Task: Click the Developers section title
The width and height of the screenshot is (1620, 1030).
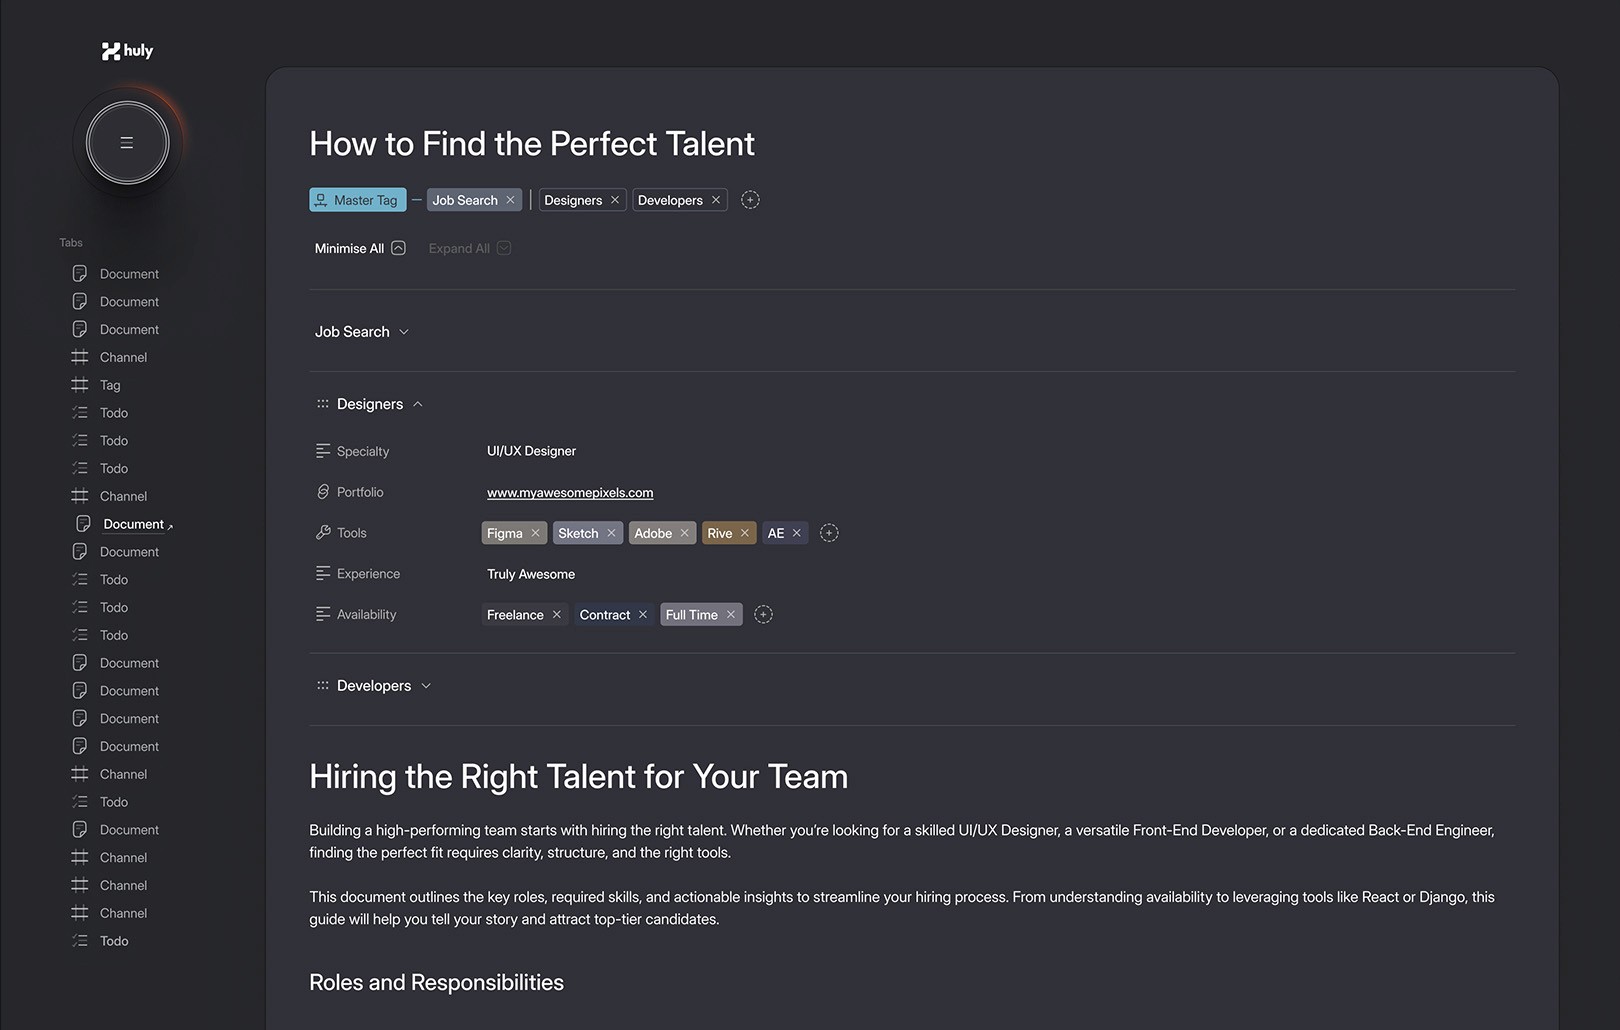Action: [374, 686]
